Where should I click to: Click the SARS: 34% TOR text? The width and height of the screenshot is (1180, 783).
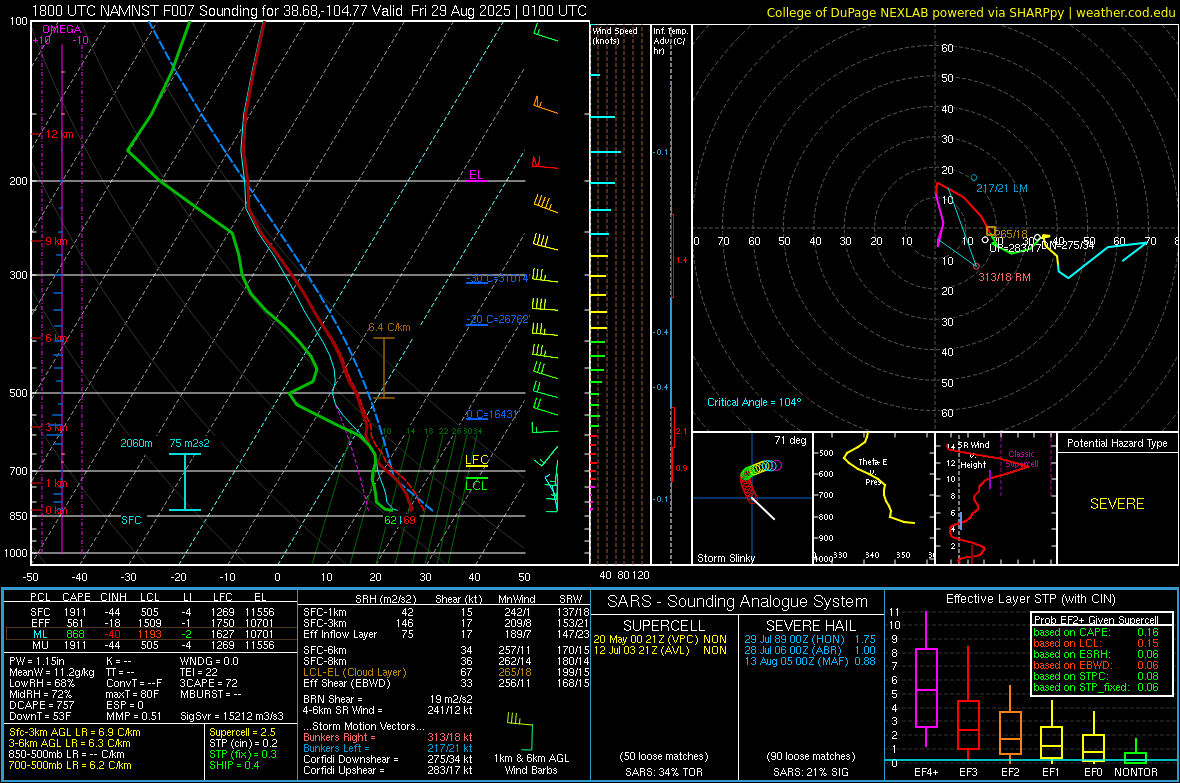point(665,772)
